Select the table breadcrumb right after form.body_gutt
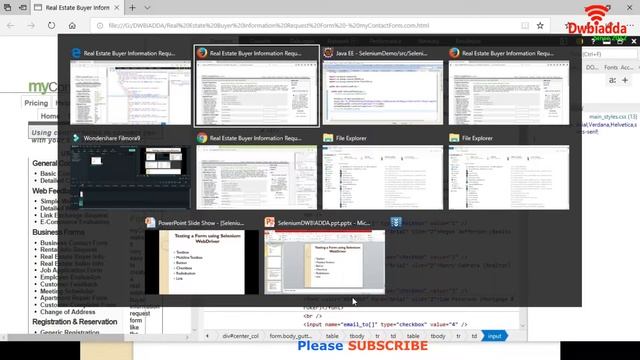Image resolution: width=640 pixels, height=360 pixels. point(332,336)
